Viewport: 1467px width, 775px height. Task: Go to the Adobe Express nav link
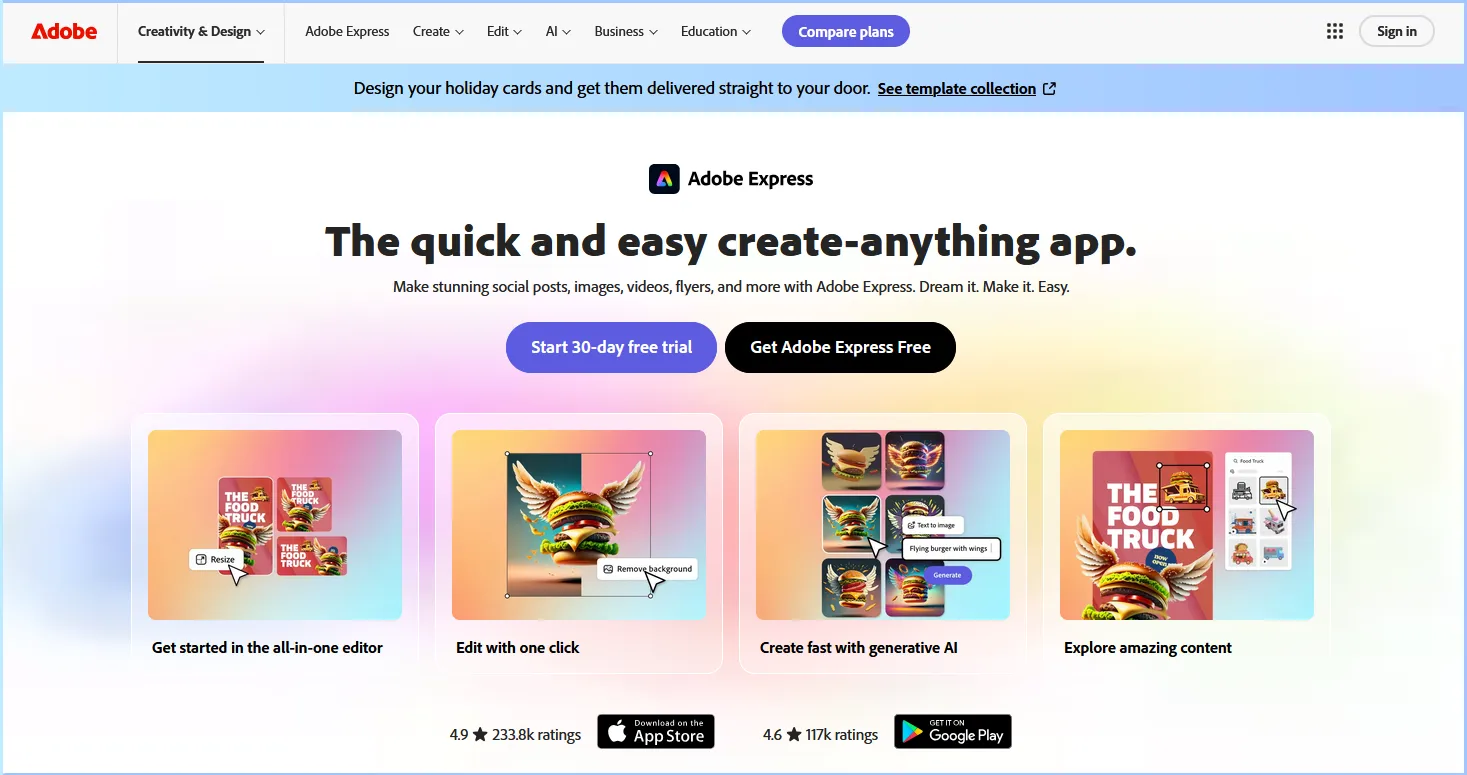click(x=347, y=31)
